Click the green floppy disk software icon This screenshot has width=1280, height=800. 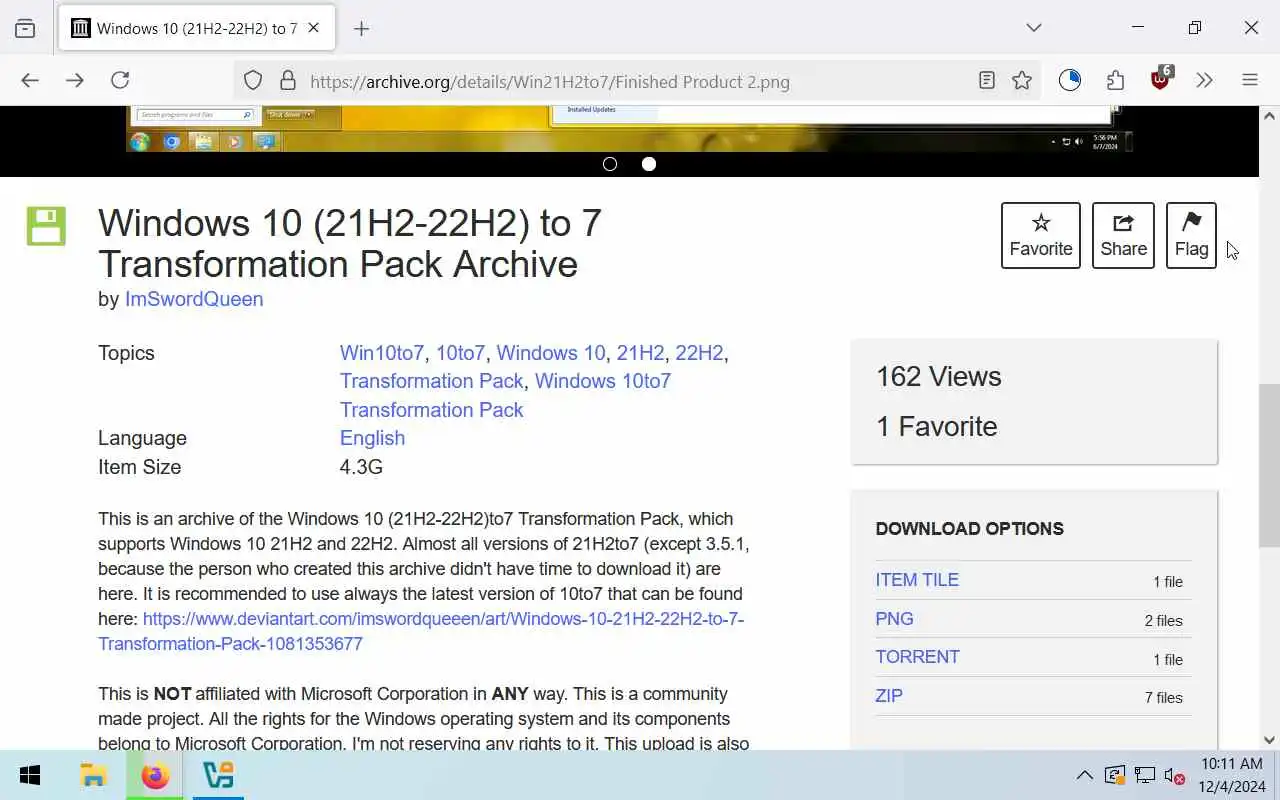pos(46,226)
